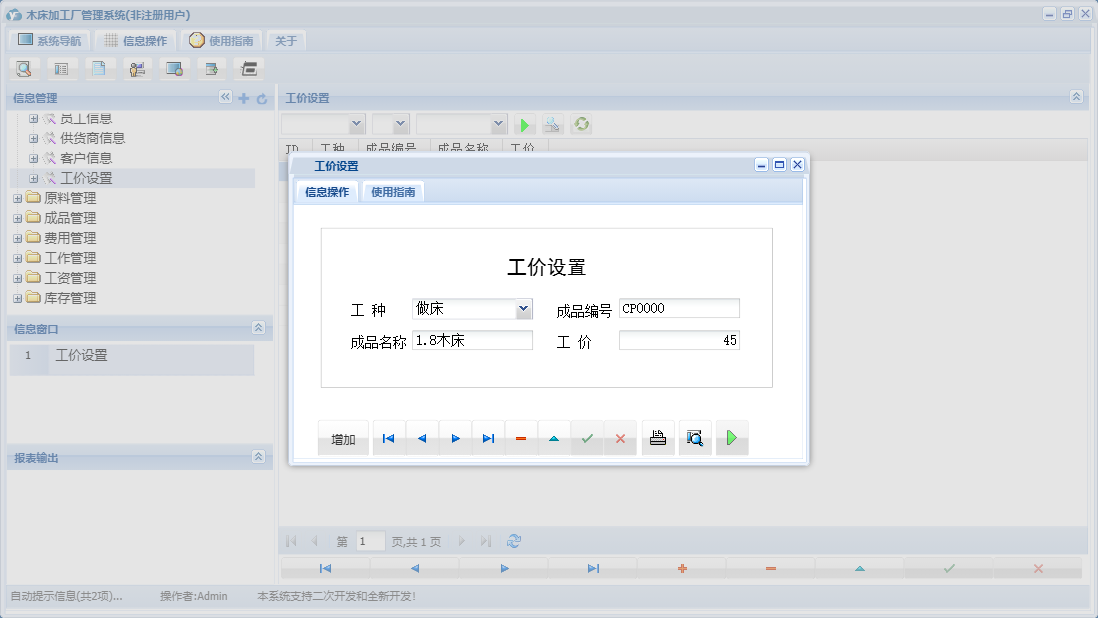Click the red X to cancel record editing
This screenshot has width=1098, height=618.
[620, 437]
